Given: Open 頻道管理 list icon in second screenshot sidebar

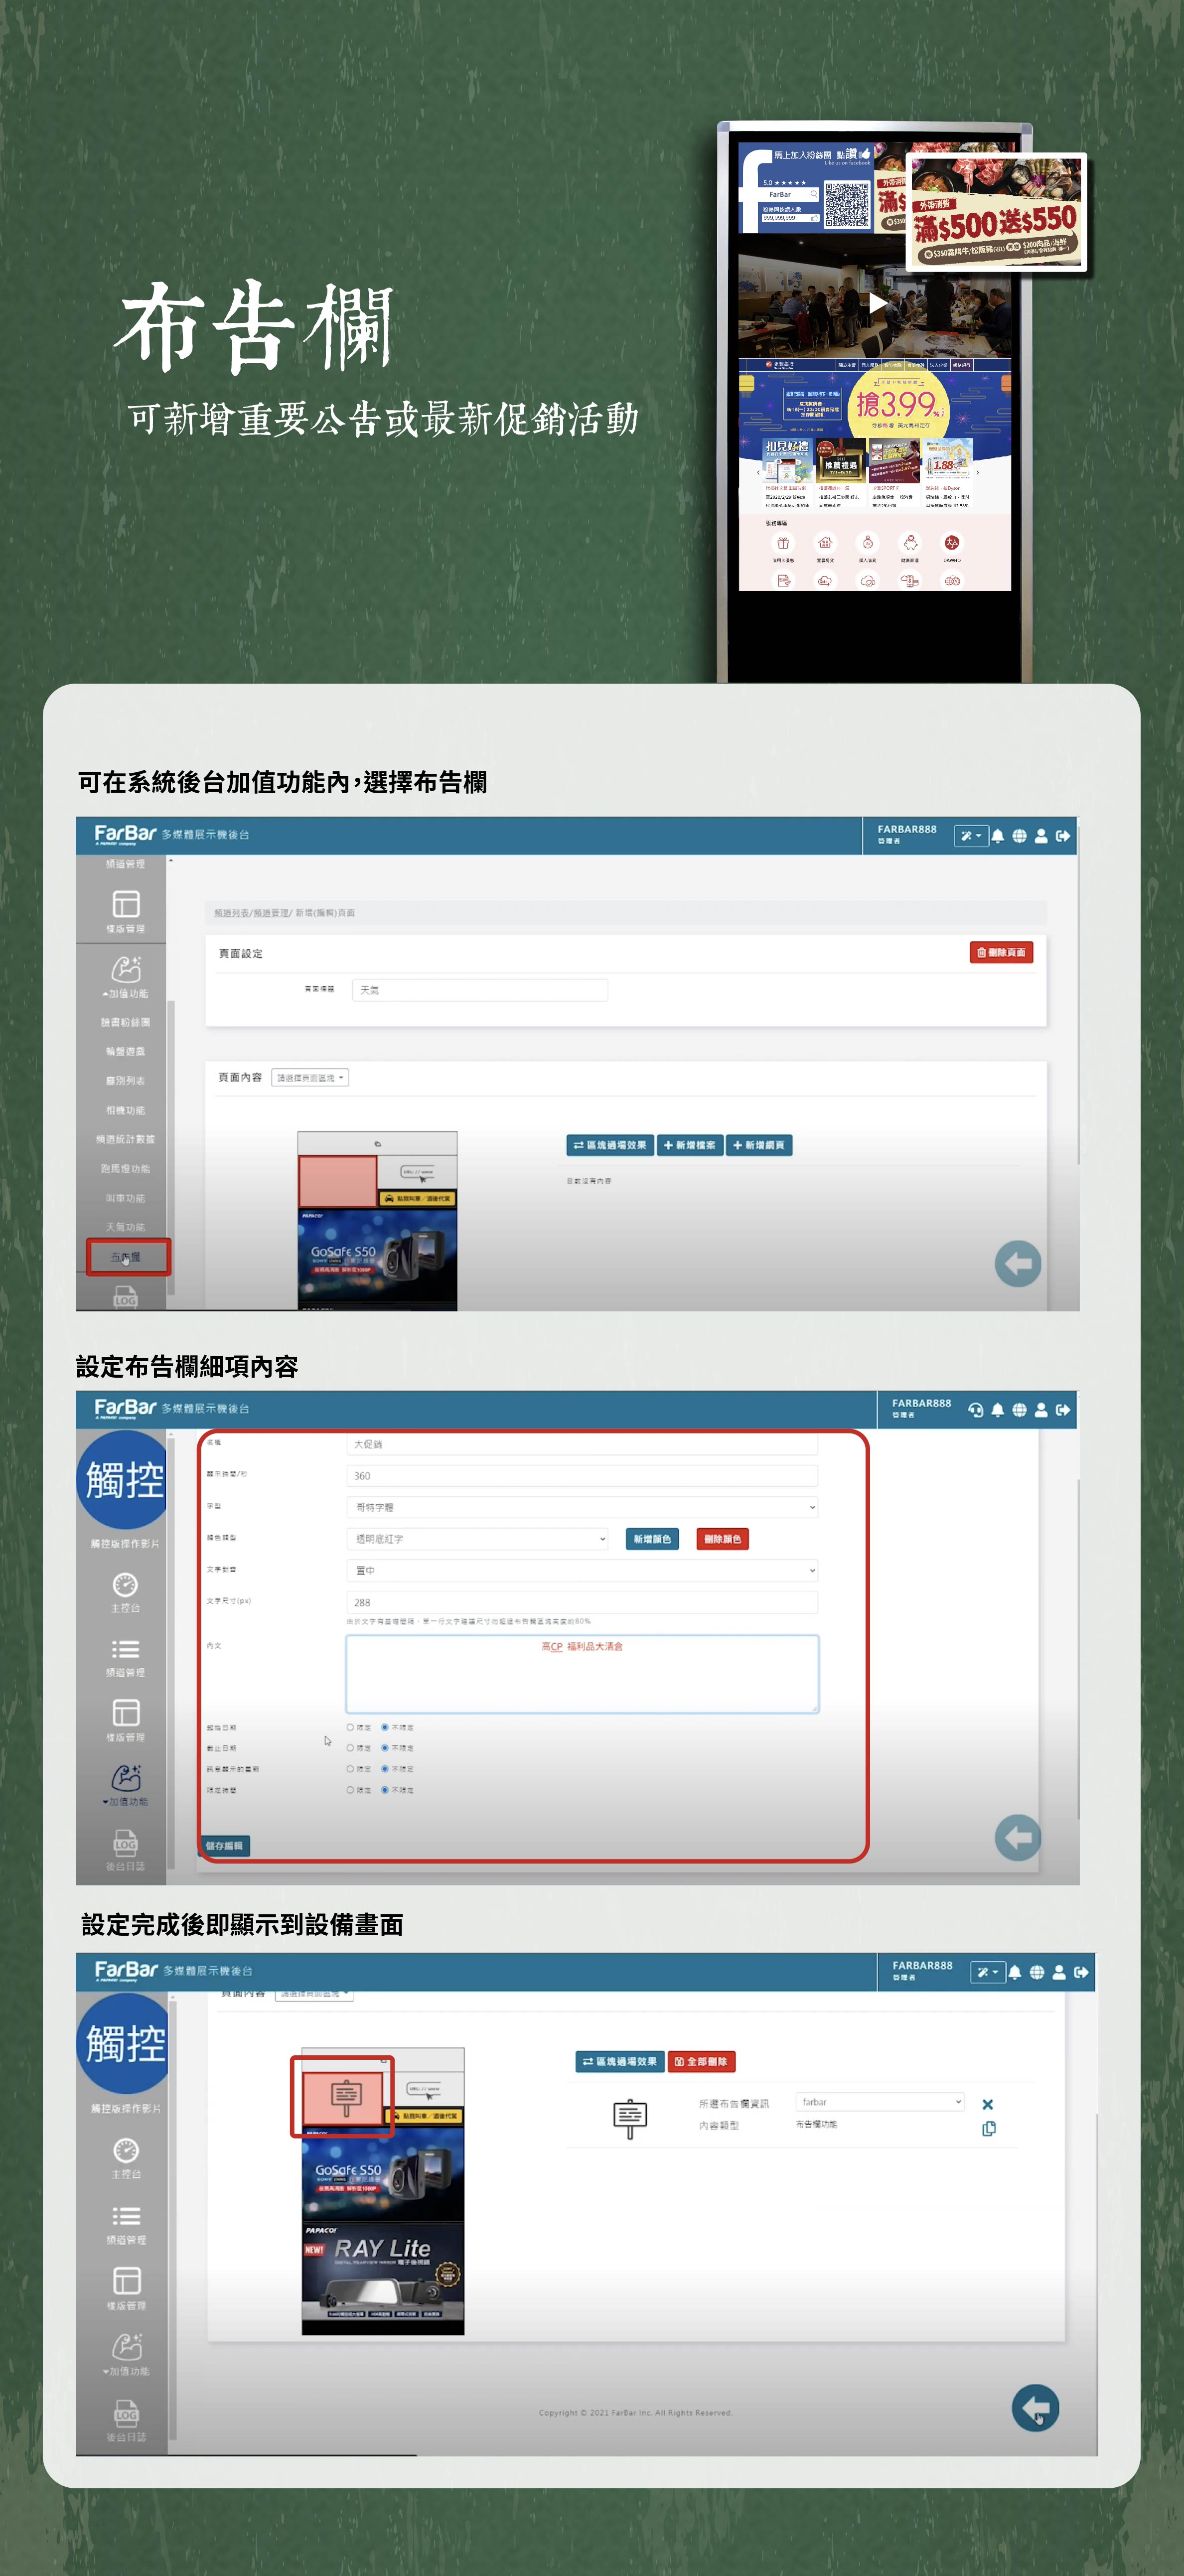Looking at the screenshot, I should click(125, 1649).
